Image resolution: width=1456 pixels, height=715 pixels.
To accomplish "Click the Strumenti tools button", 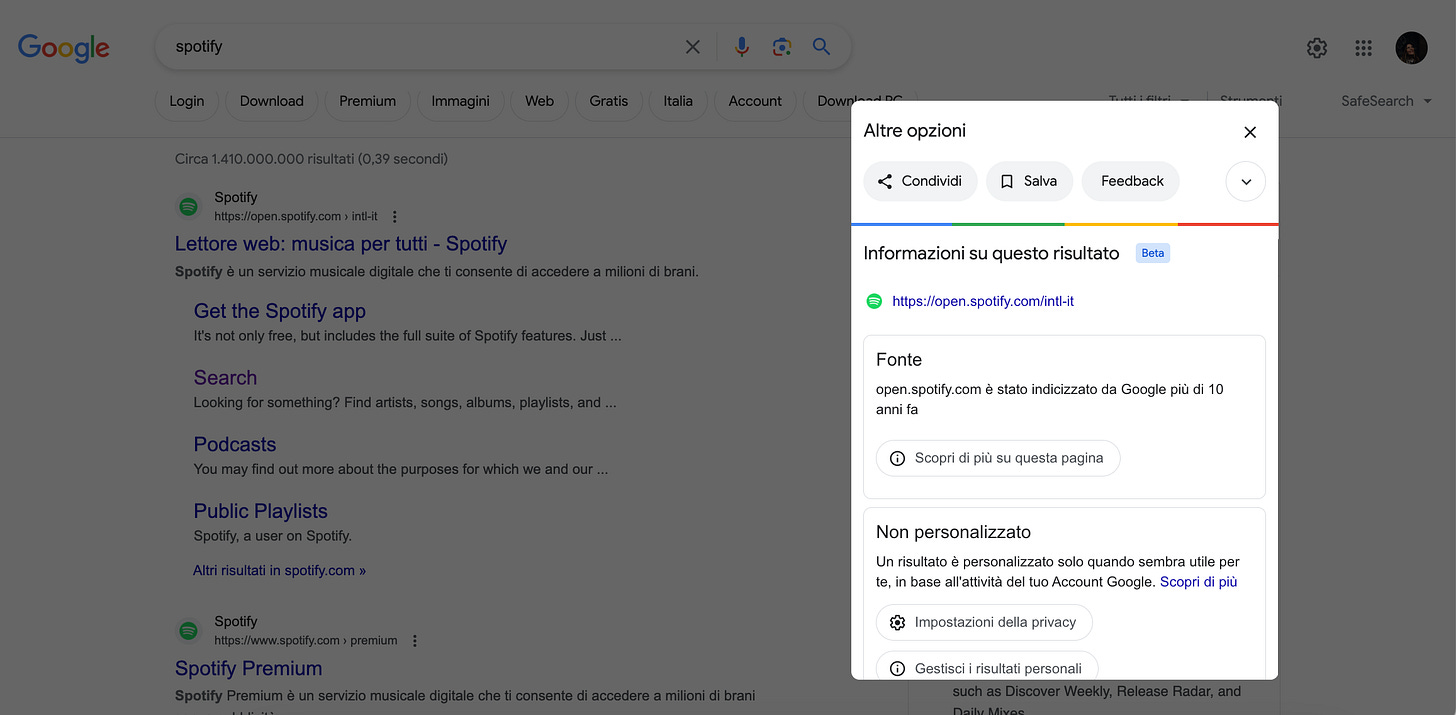I will (x=1250, y=101).
